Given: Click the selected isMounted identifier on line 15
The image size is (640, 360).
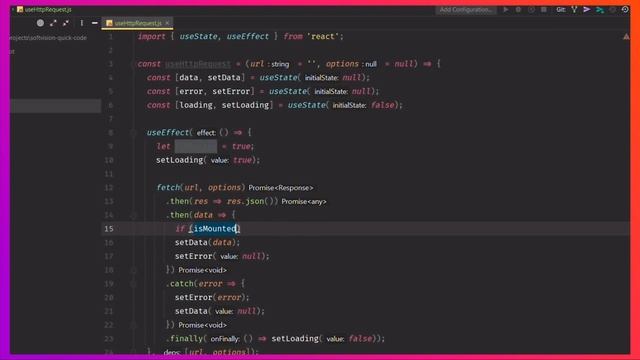Looking at the screenshot, I should 215,229.
